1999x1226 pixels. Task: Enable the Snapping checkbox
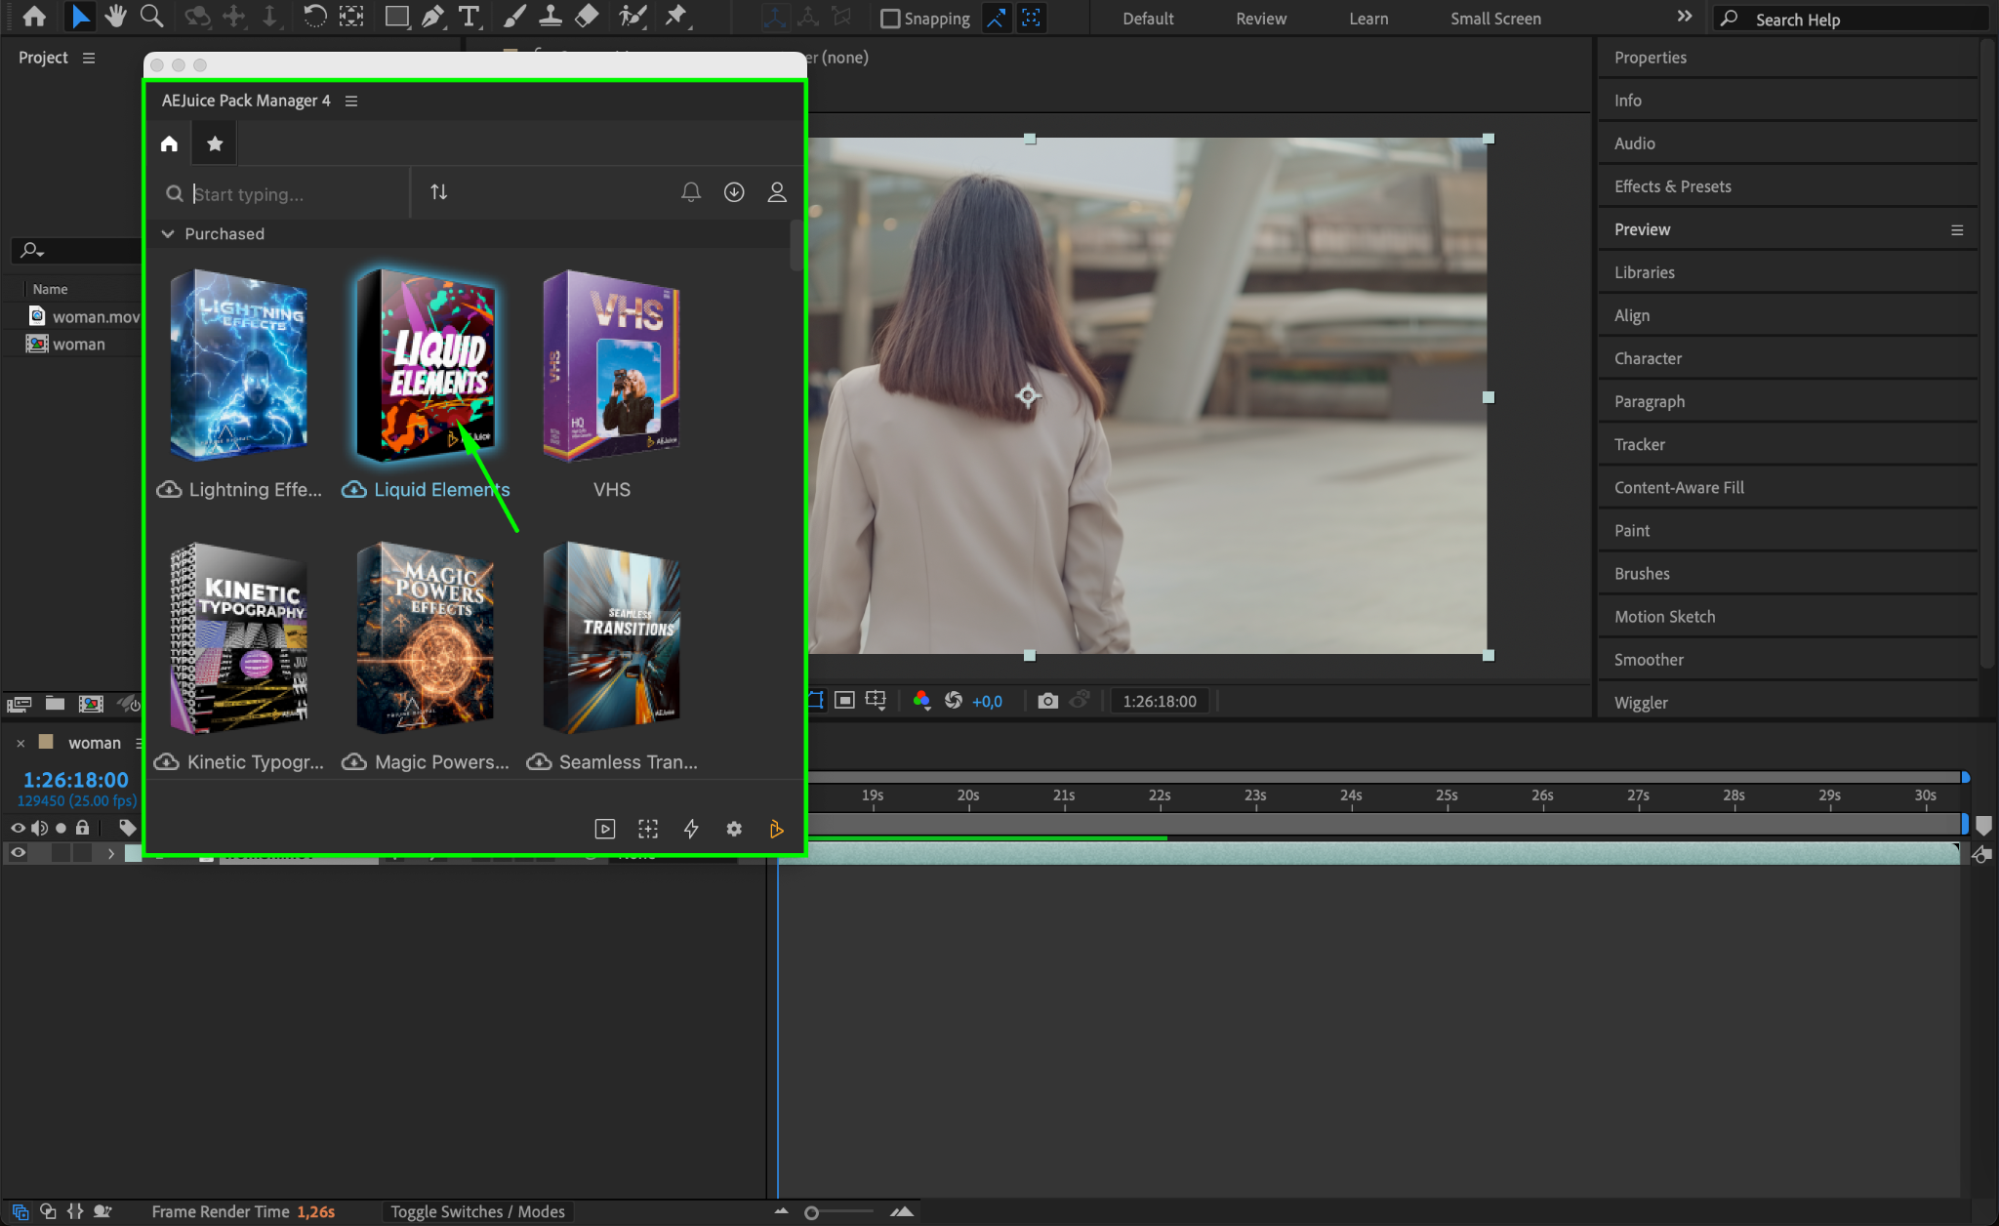coord(889,18)
